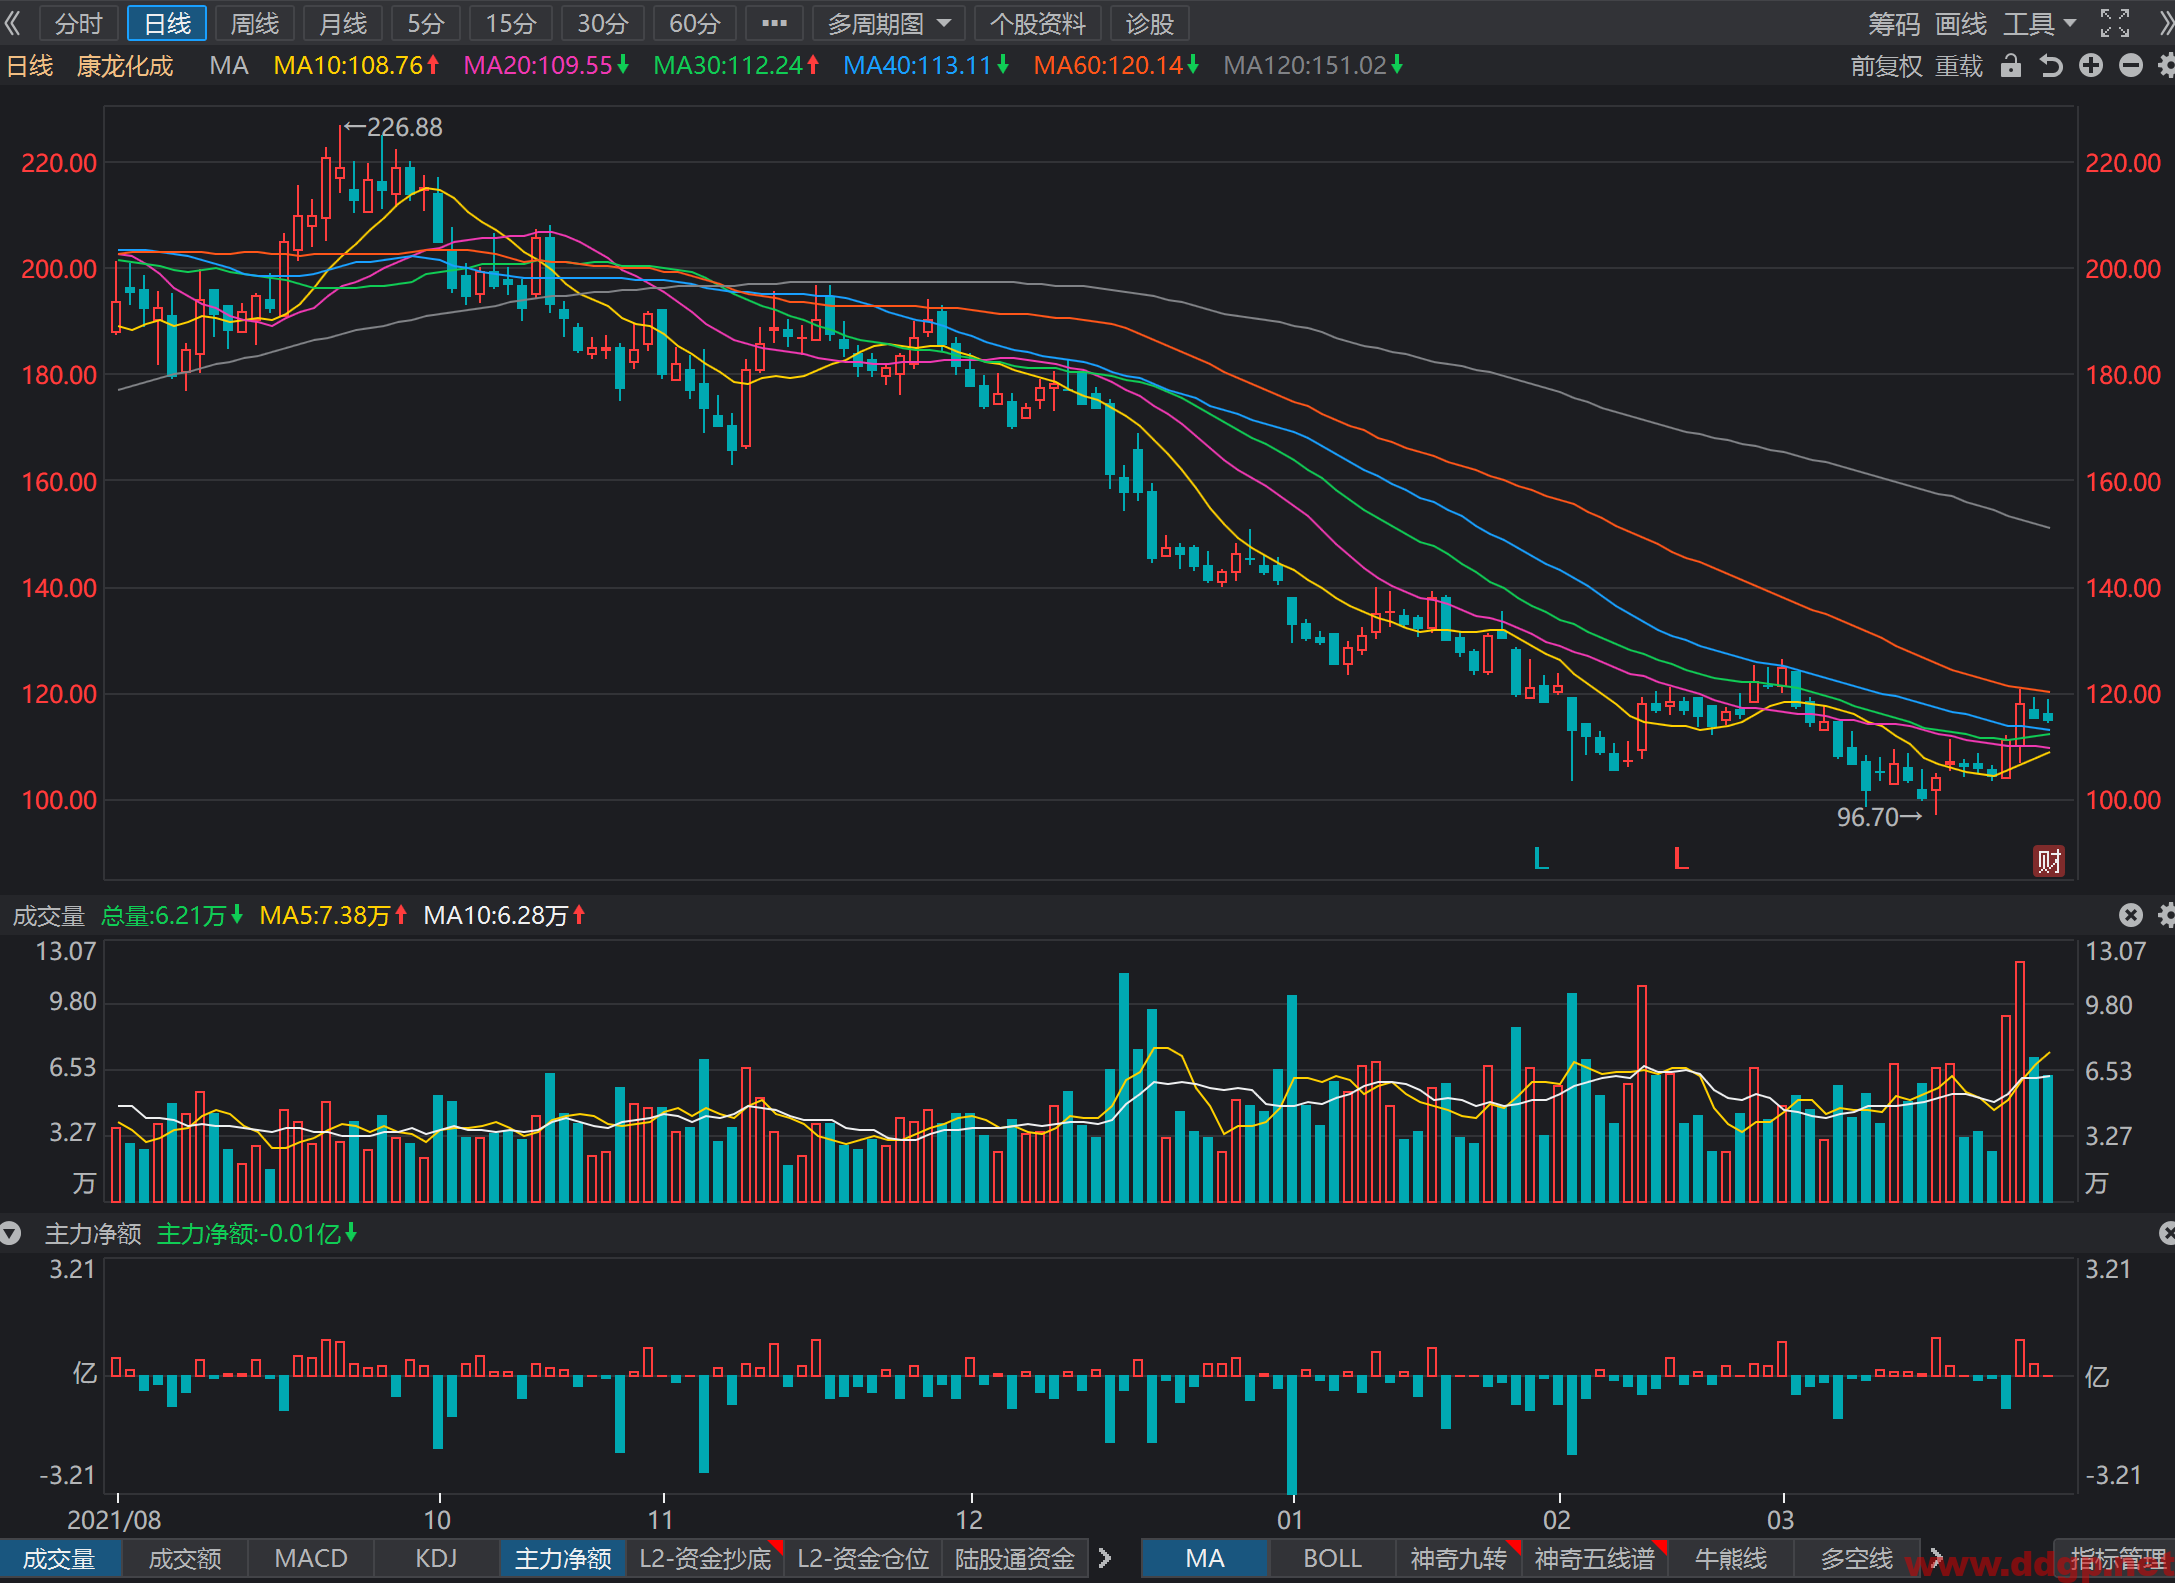Select 日线 daily chart tab
This screenshot has width=2175, height=1583.
click(x=167, y=23)
